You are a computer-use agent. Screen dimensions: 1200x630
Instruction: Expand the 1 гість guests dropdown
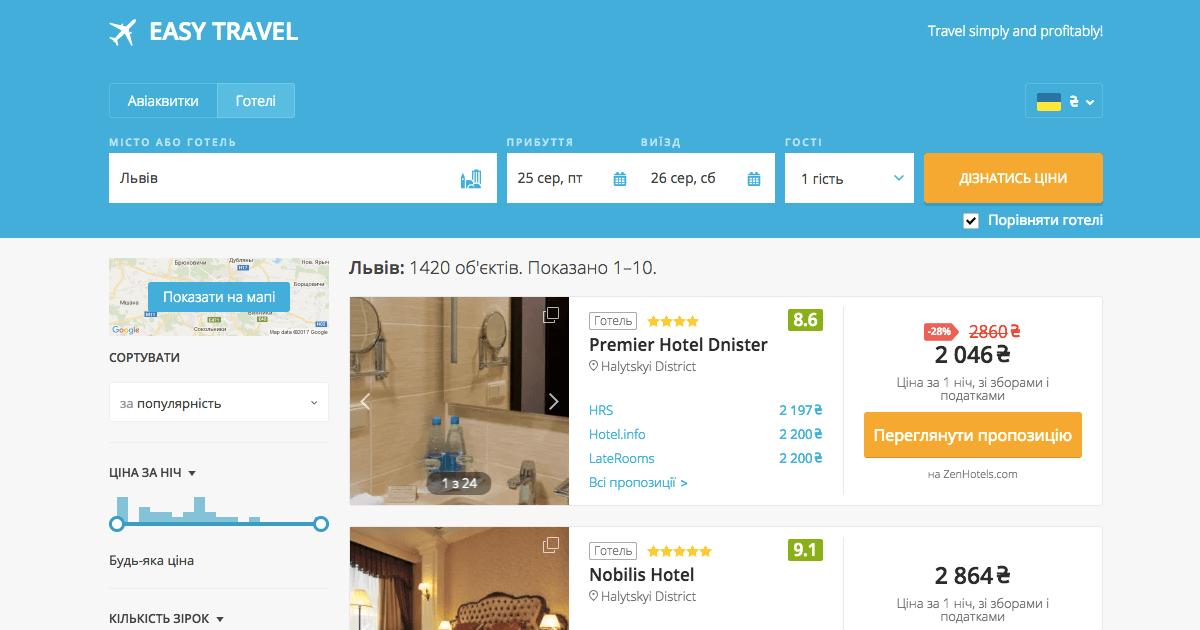pyautogui.click(x=849, y=178)
